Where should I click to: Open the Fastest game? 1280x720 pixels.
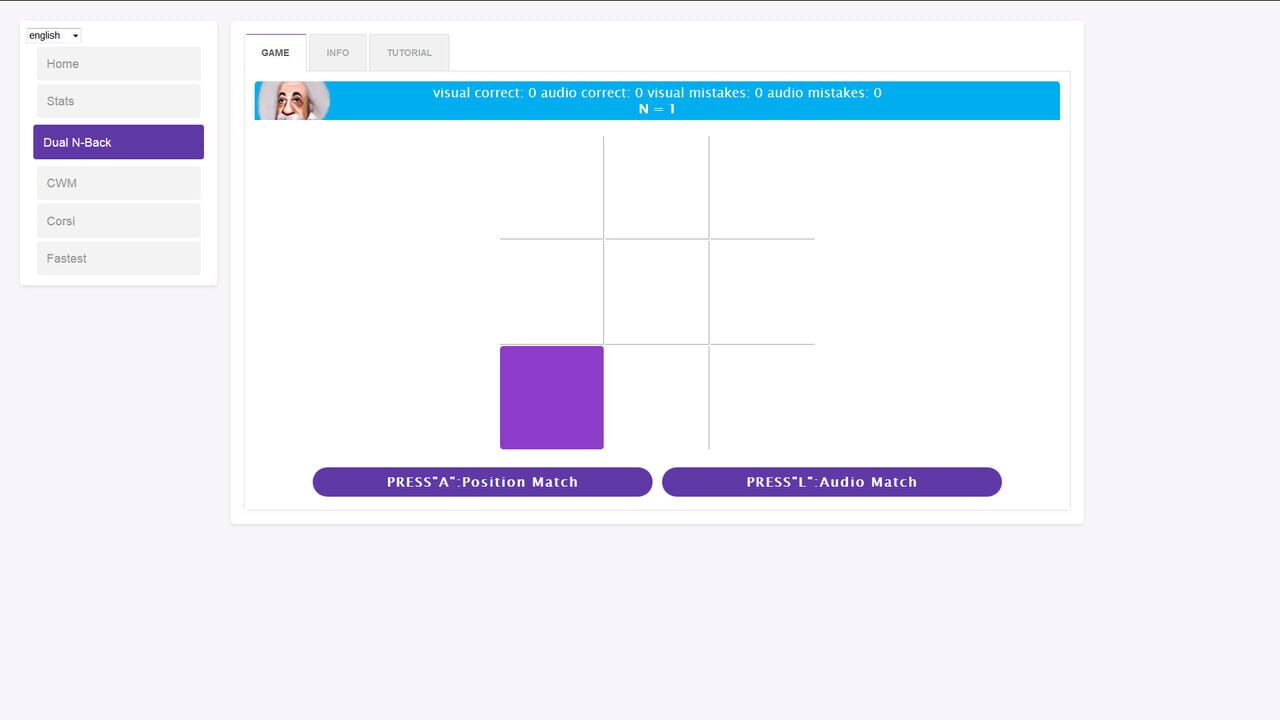click(x=118, y=258)
